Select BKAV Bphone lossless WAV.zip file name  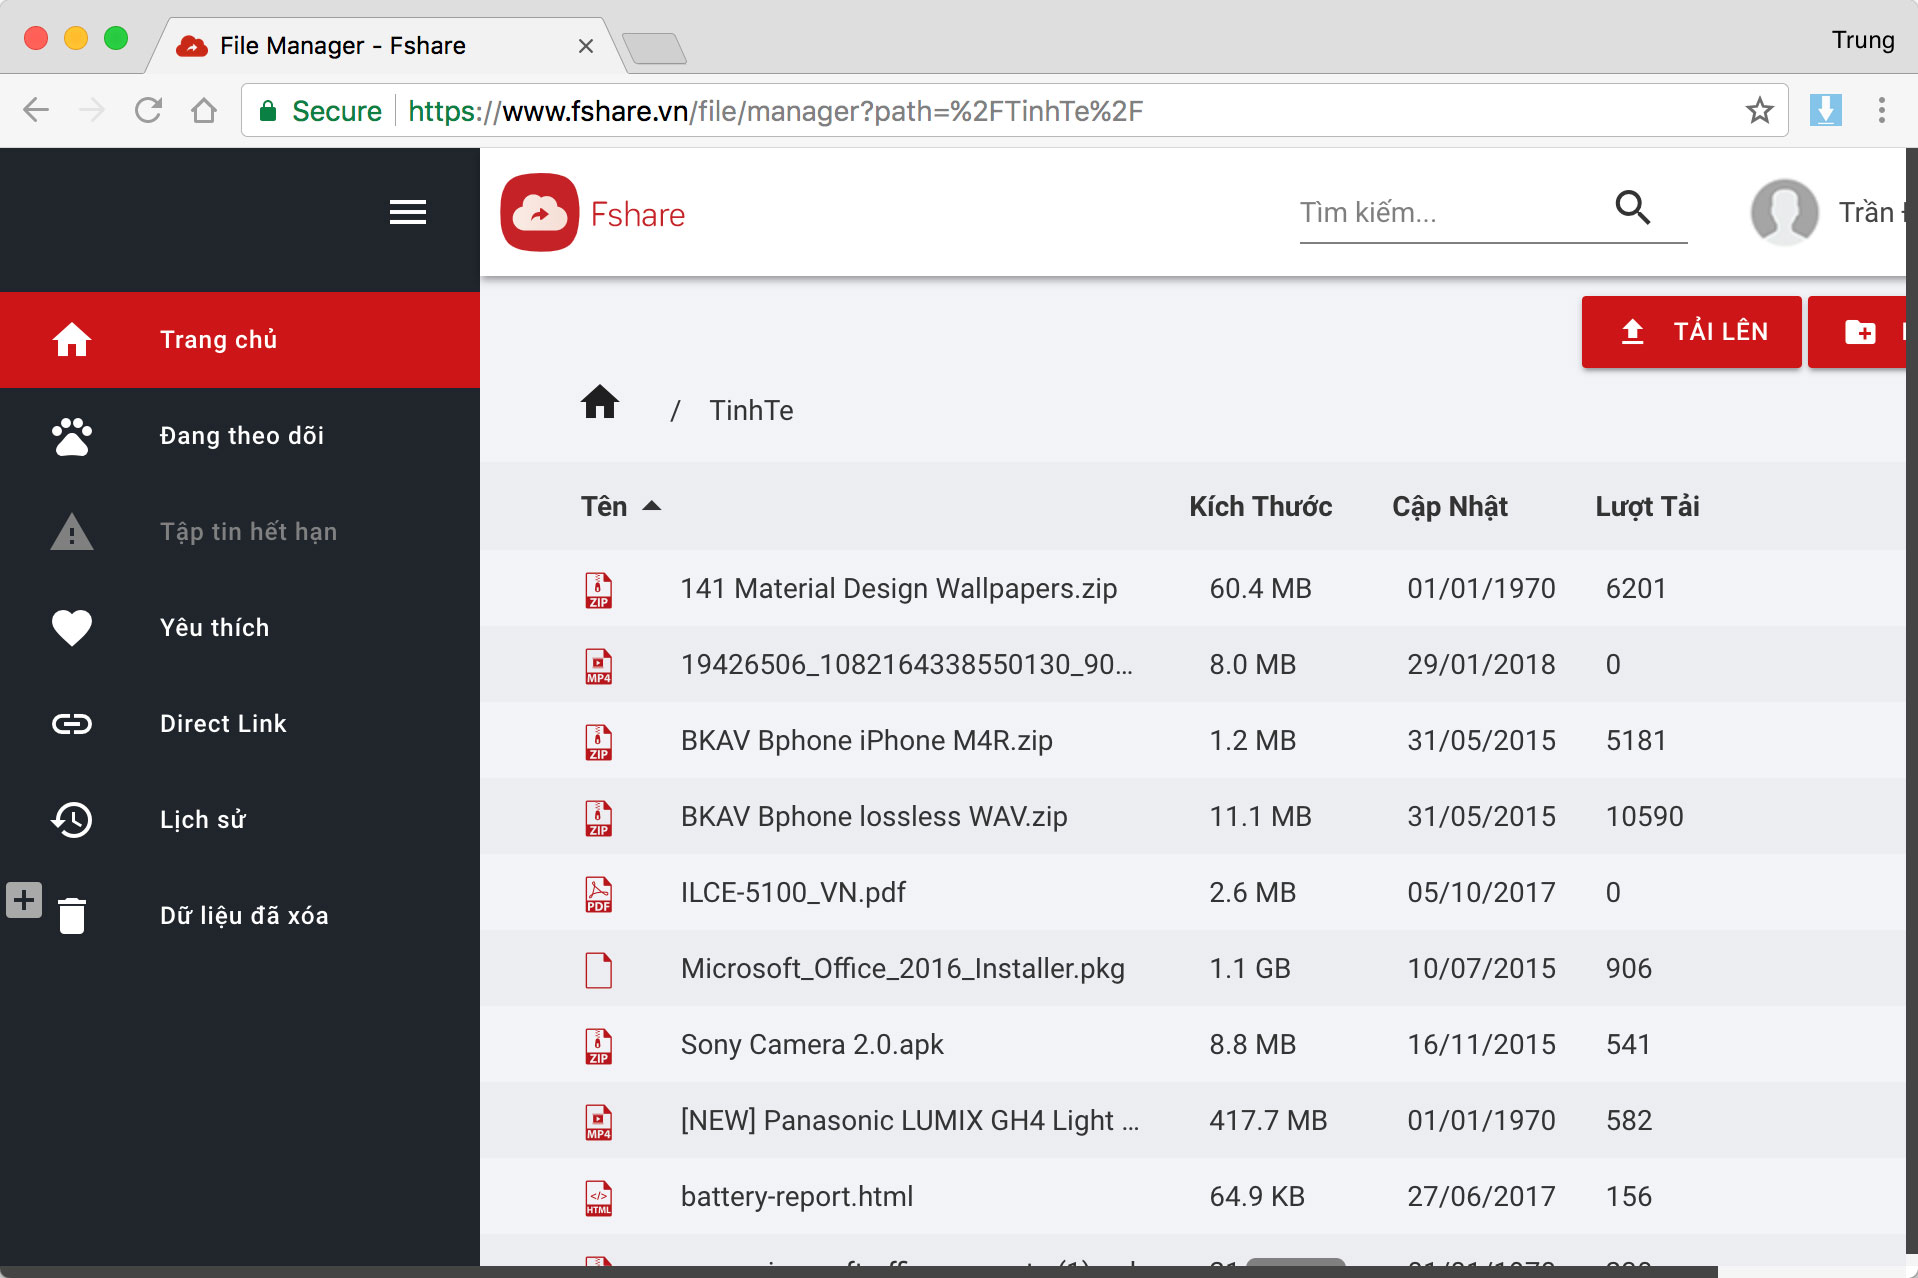click(x=874, y=817)
